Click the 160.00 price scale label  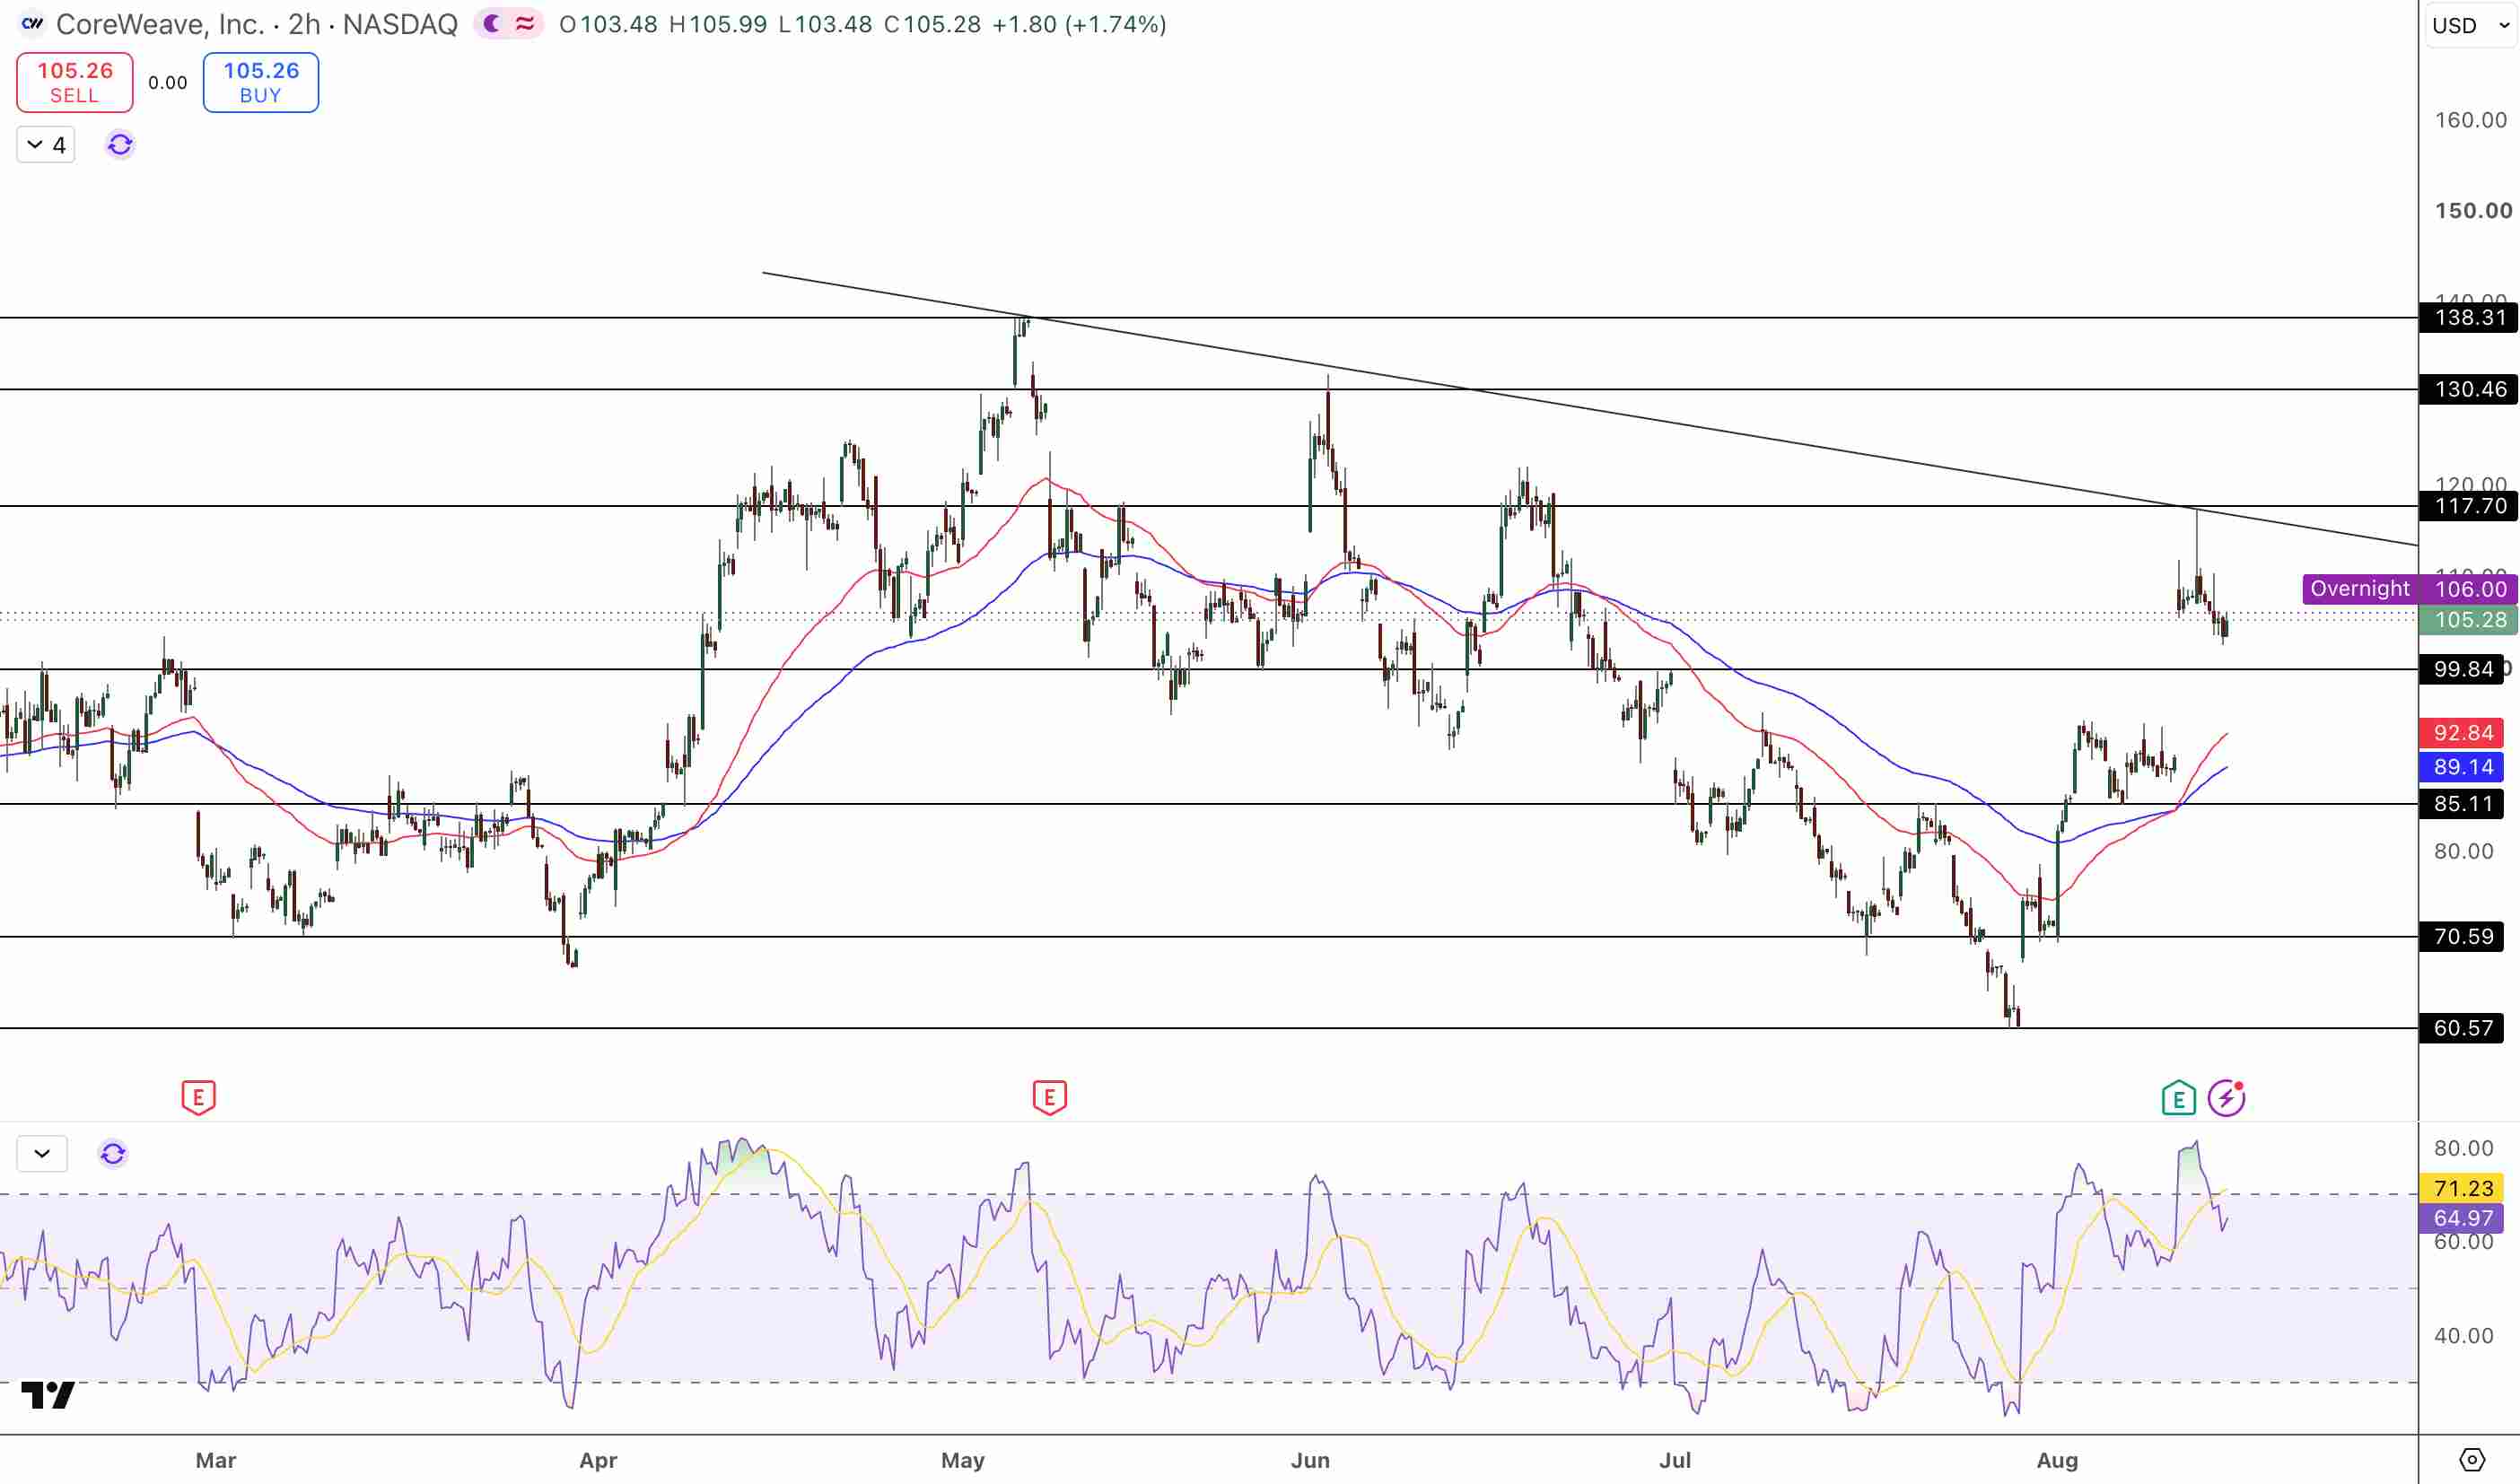tap(2471, 120)
